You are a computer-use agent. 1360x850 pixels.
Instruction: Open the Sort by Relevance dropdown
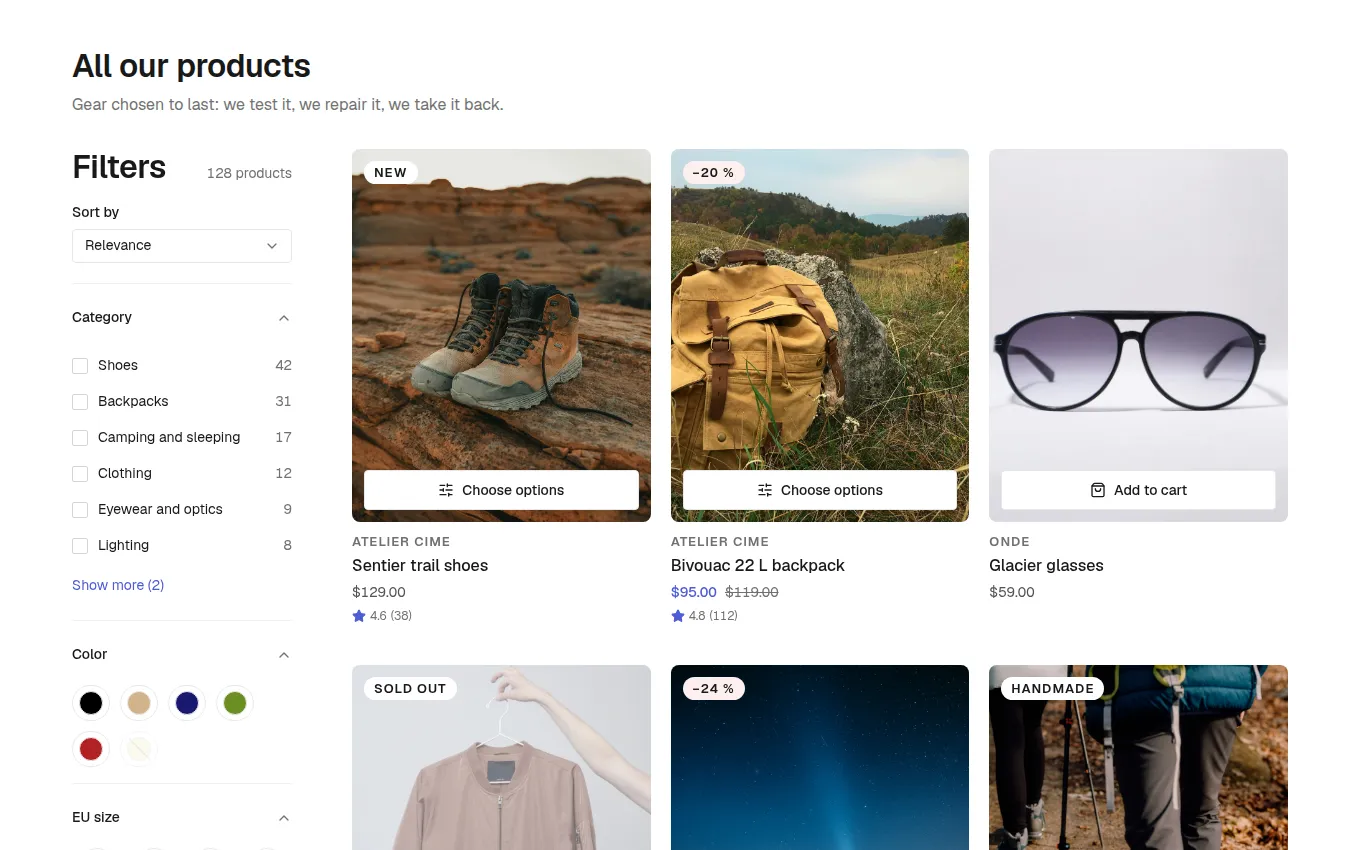pyautogui.click(x=182, y=246)
